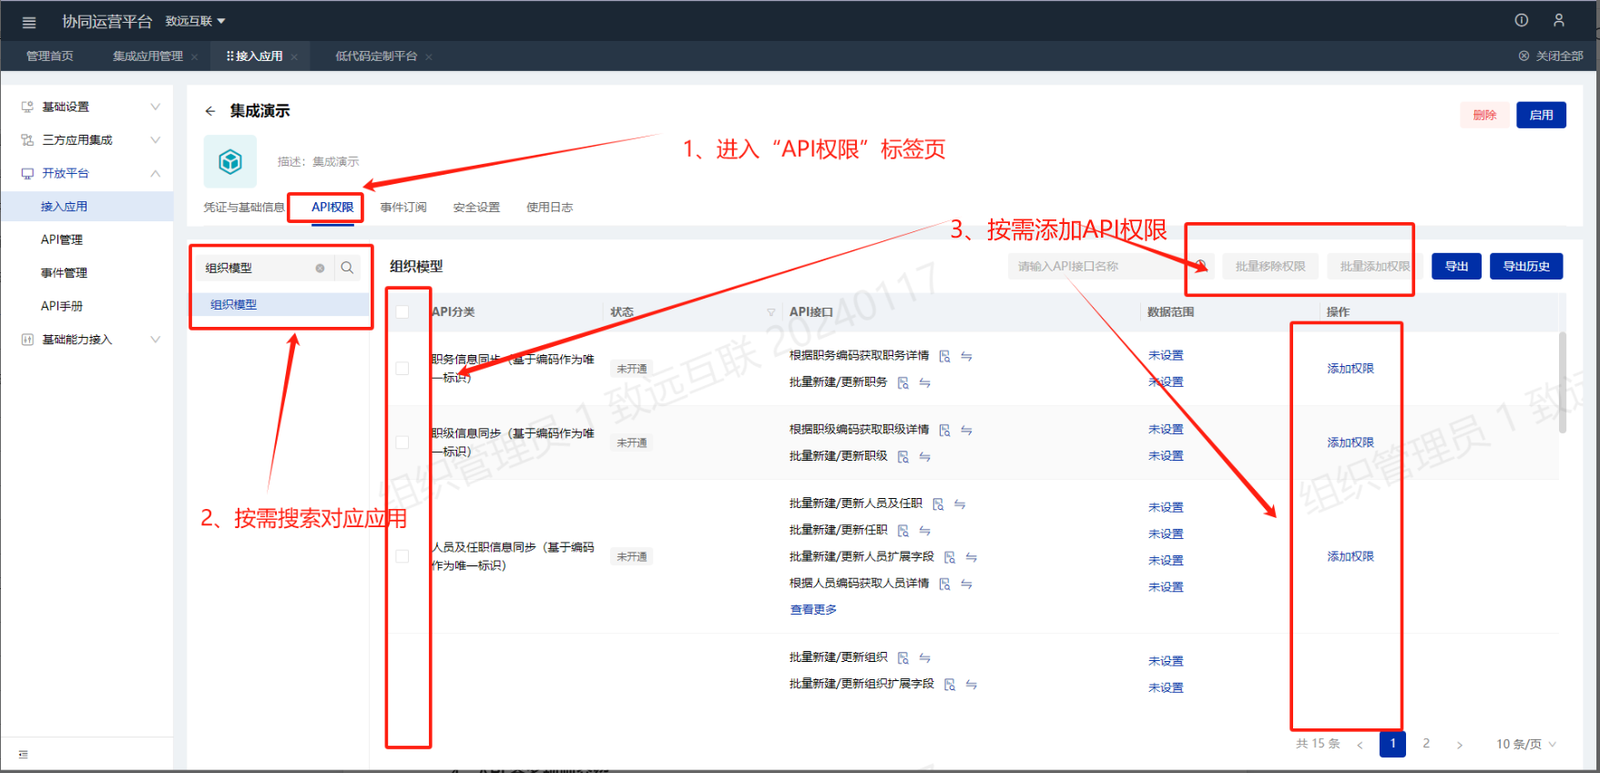This screenshot has height=773, width=1600.
Task: Click the next page arrow
Action: [1460, 745]
